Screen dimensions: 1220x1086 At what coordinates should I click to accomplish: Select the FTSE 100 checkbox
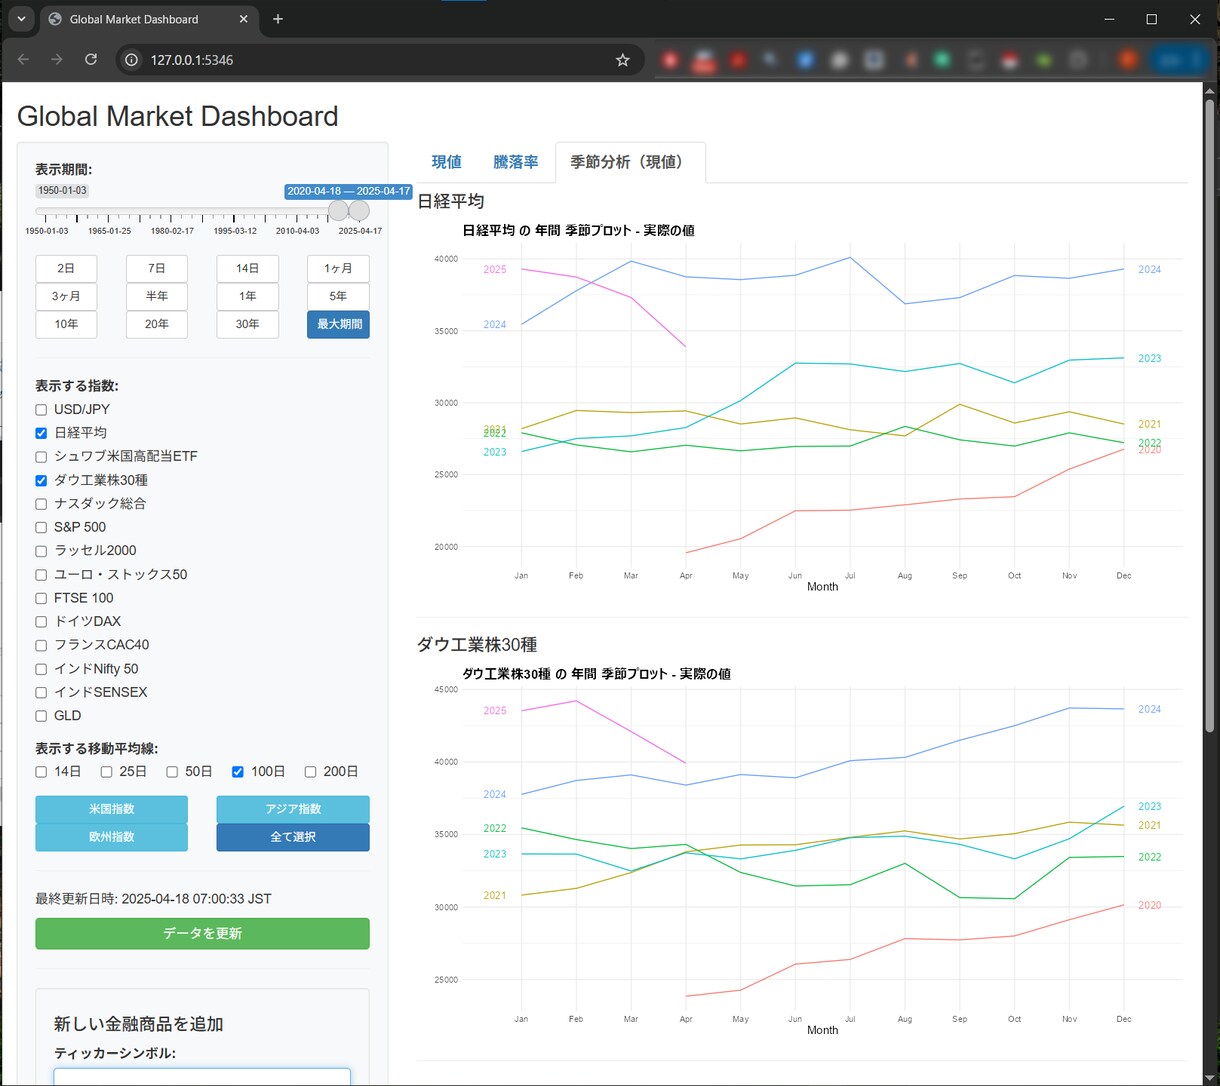click(41, 598)
